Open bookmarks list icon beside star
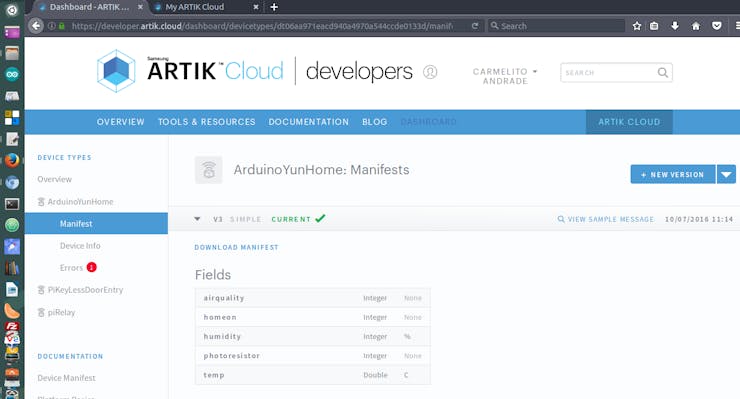Image resolution: width=740 pixels, height=399 pixels. click(654, 26)
